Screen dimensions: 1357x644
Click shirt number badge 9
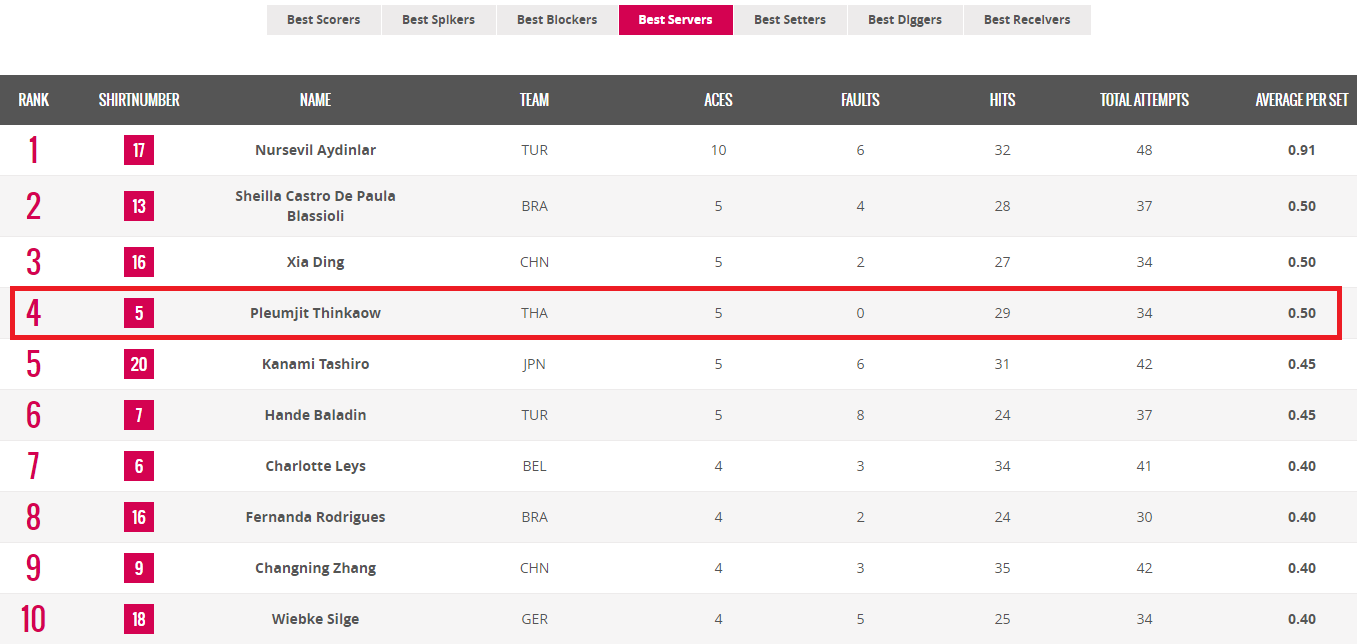(139, 569)
